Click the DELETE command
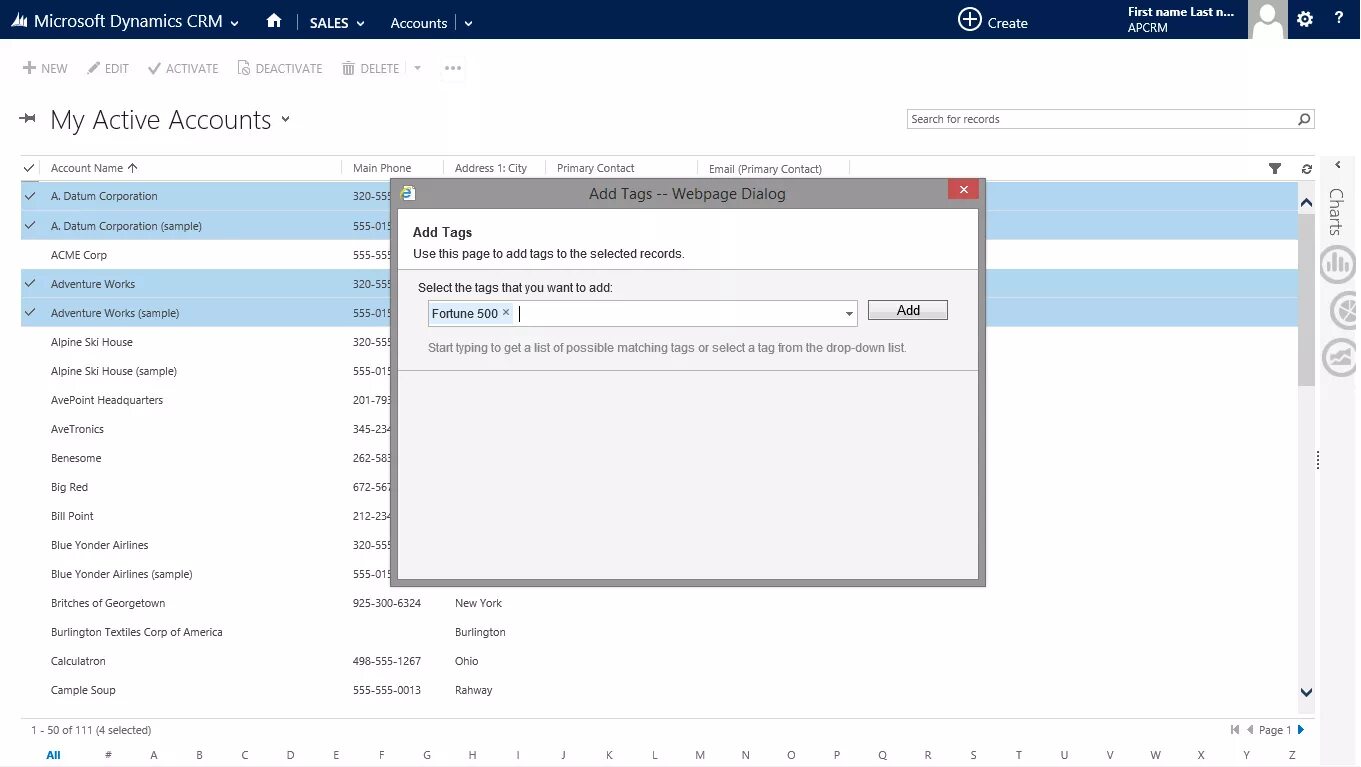The image size is (1361, 767). (x=371, y=68)
